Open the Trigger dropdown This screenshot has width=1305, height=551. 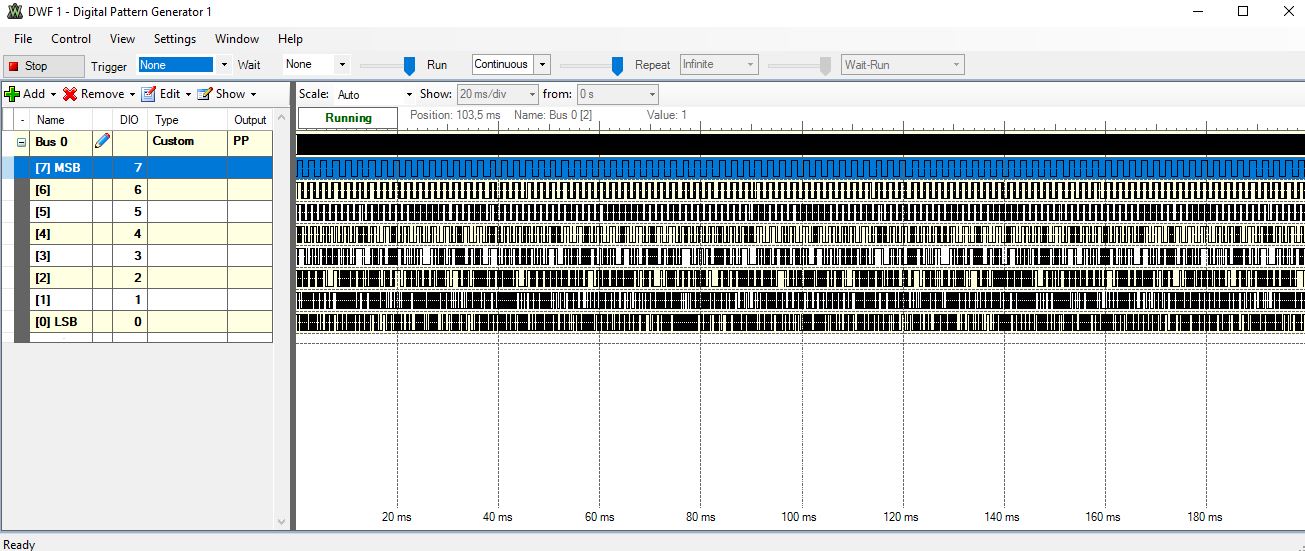coord(224,65)
